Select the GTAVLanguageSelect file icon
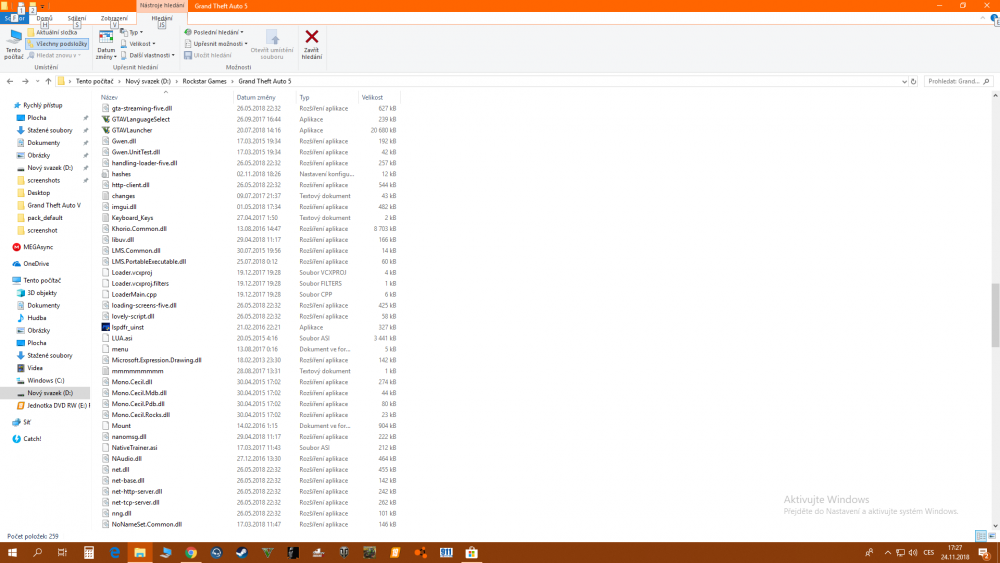Screen dimensions: 1000x563 click(106, 119)
